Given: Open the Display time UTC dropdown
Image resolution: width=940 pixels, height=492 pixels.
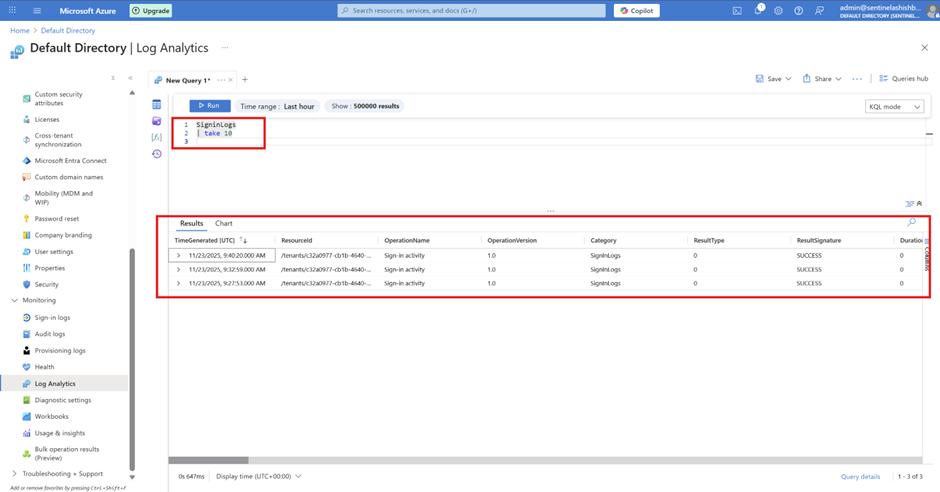Looking at the screenshot, I should (258, 477).
